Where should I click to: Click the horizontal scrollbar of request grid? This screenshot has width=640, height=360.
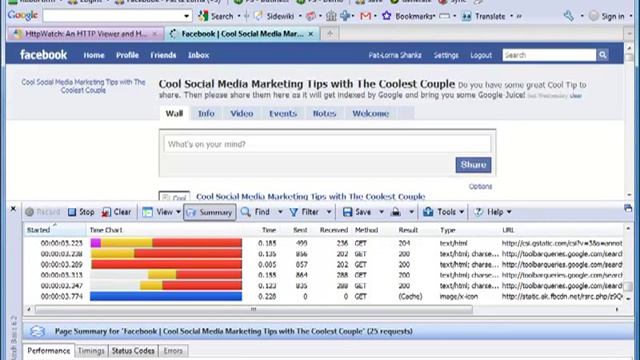coord(254,309)
